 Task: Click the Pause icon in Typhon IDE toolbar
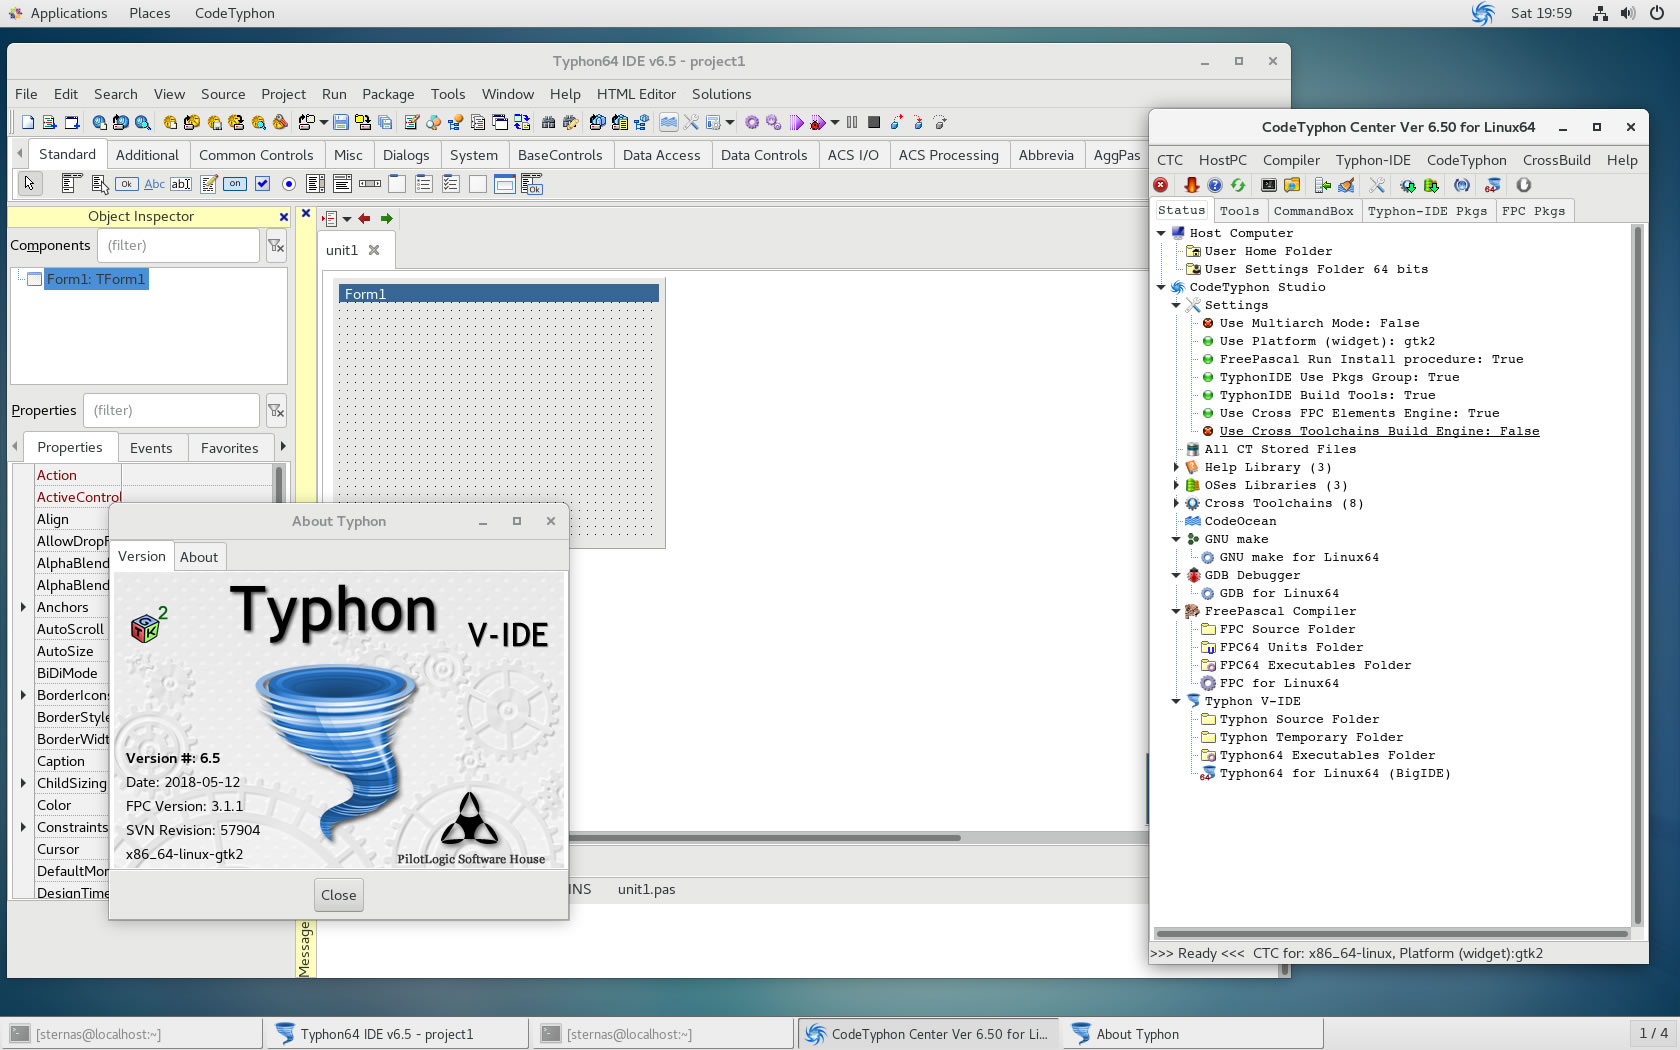pos(852,123)
